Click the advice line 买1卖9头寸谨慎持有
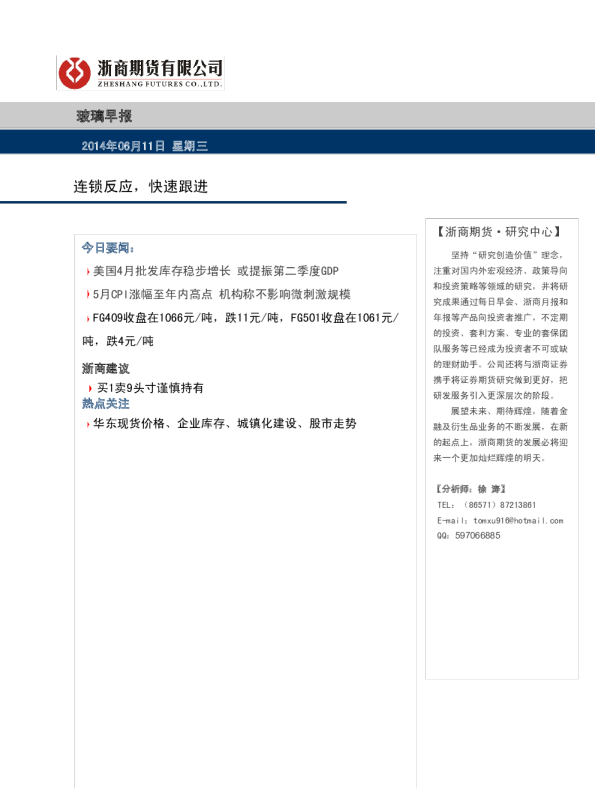The width and height of the screenshot is (595, 808). (150, 388)
